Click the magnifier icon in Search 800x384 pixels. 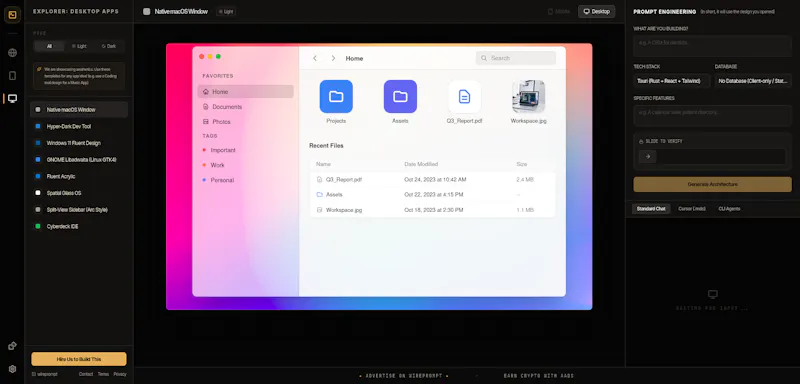click(484, 58)
